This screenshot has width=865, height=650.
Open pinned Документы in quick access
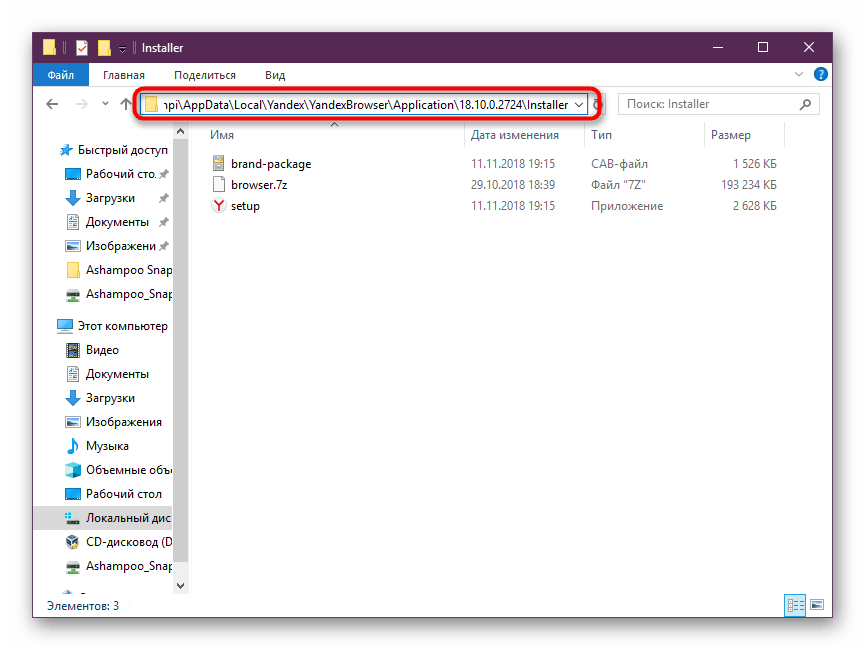click(117, 222)
